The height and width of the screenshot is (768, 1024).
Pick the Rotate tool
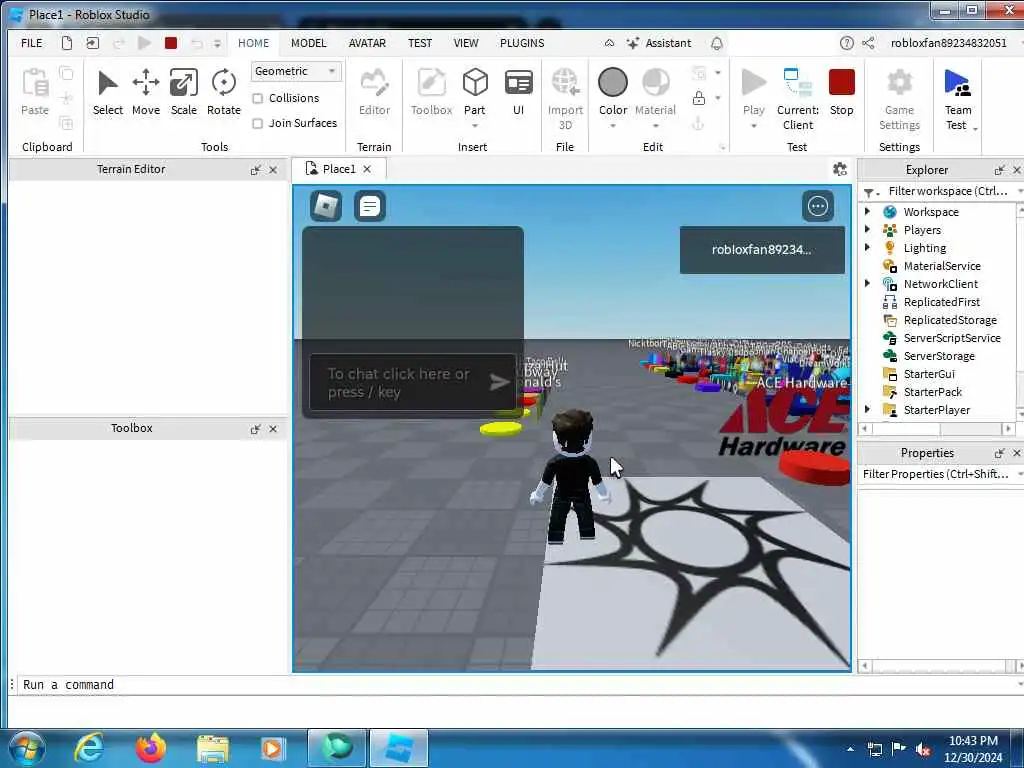tap(223, 93)
